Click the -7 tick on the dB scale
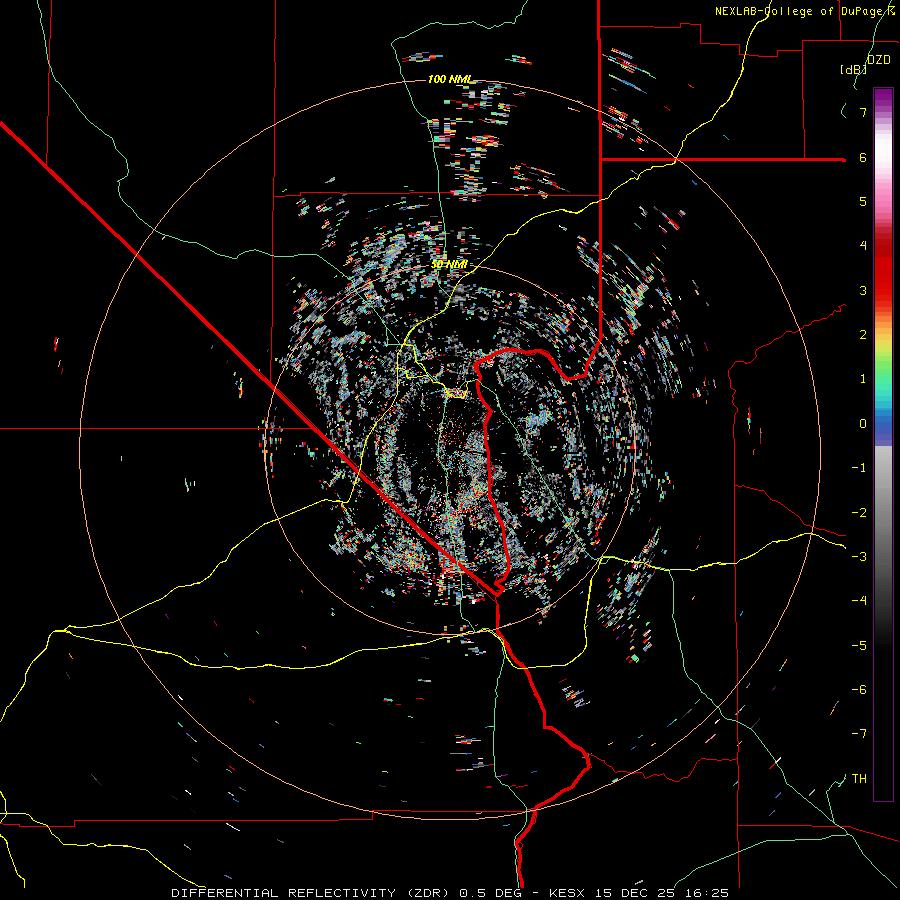 (860, 733)
